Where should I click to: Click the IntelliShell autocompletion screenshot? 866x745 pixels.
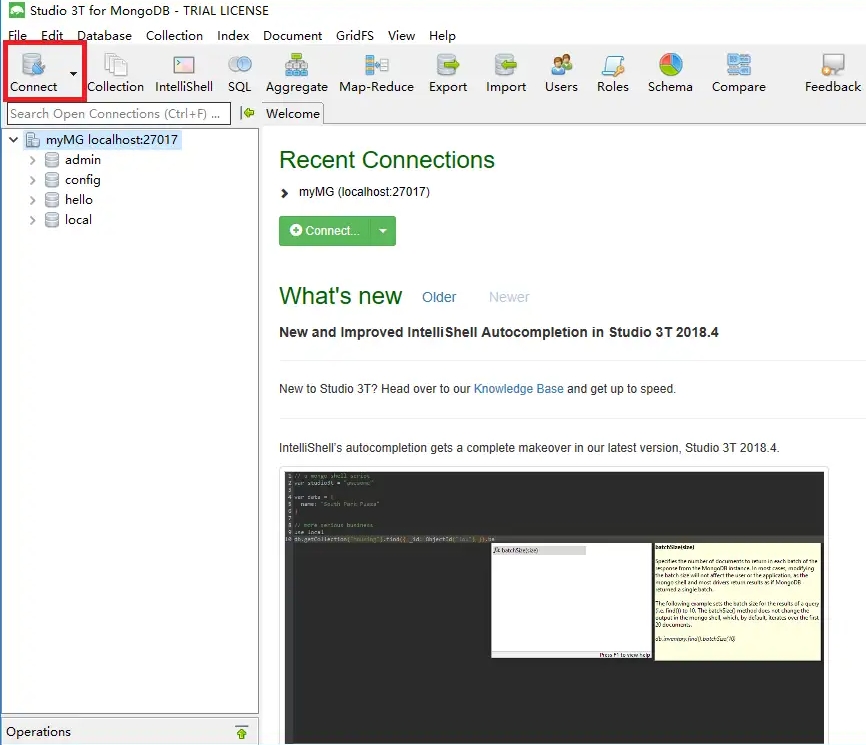pos(554,606)
